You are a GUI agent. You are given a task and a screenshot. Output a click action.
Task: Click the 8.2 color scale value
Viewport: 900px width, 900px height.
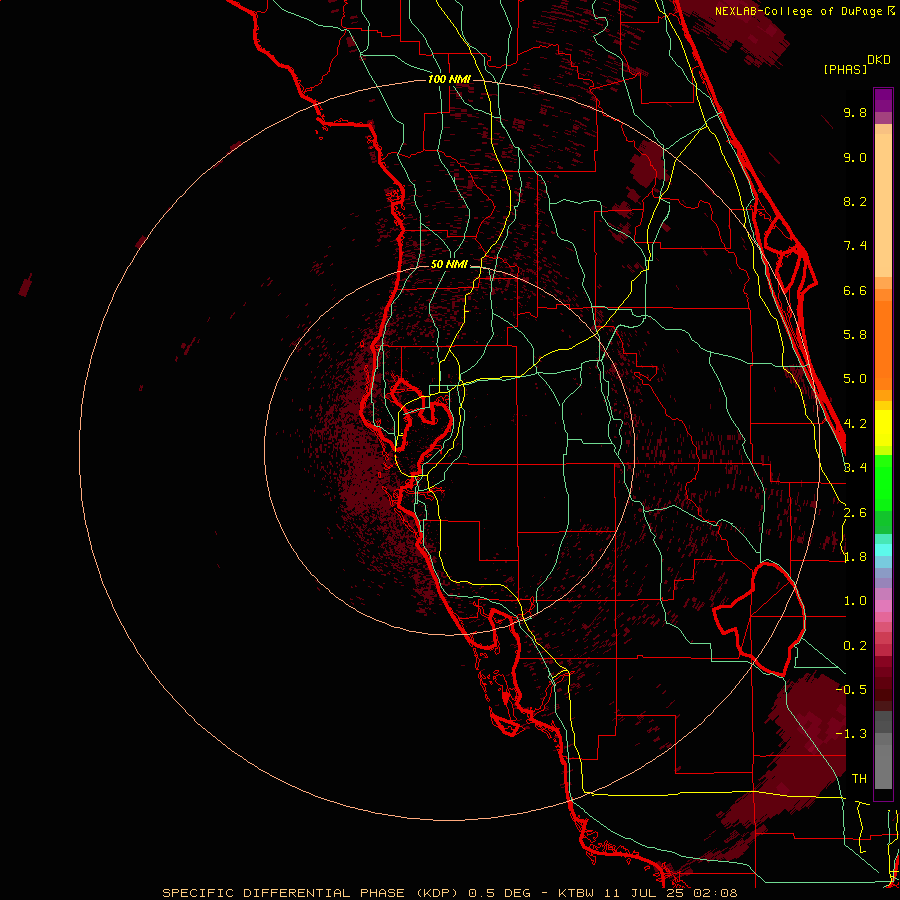tap(855, 201)
